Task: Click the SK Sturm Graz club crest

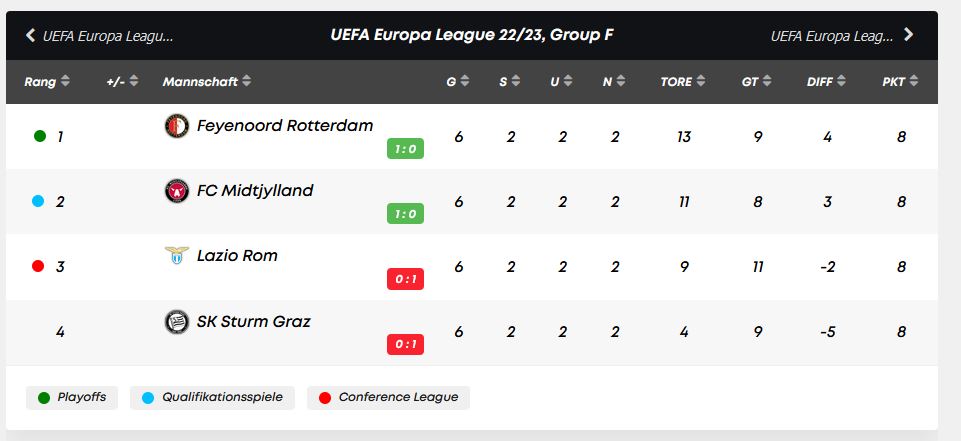Action: coord(177,322)
